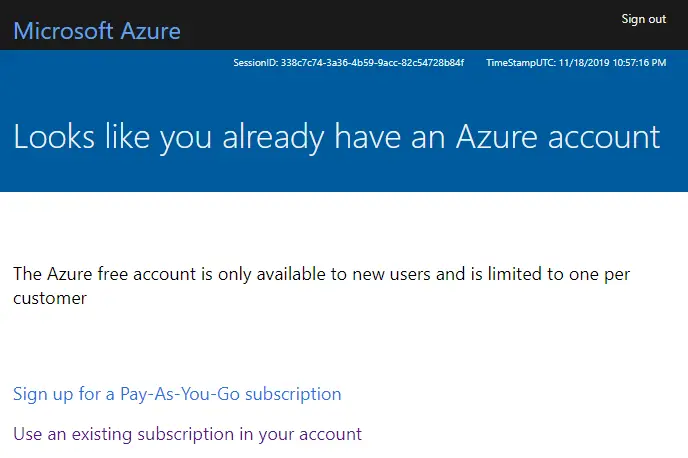Click the SessionID label in the banner
688x458 pixels.
[x=255, y=63]
